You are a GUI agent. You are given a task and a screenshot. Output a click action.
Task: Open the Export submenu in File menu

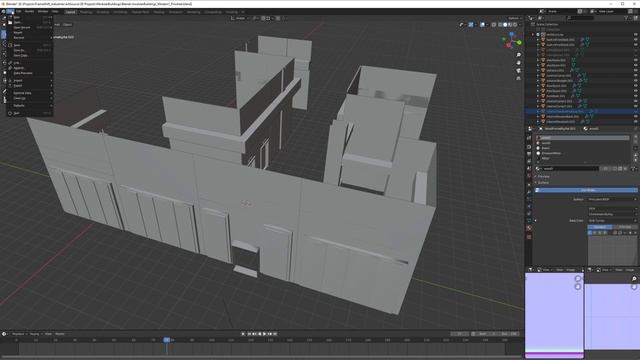click(30, 86)
